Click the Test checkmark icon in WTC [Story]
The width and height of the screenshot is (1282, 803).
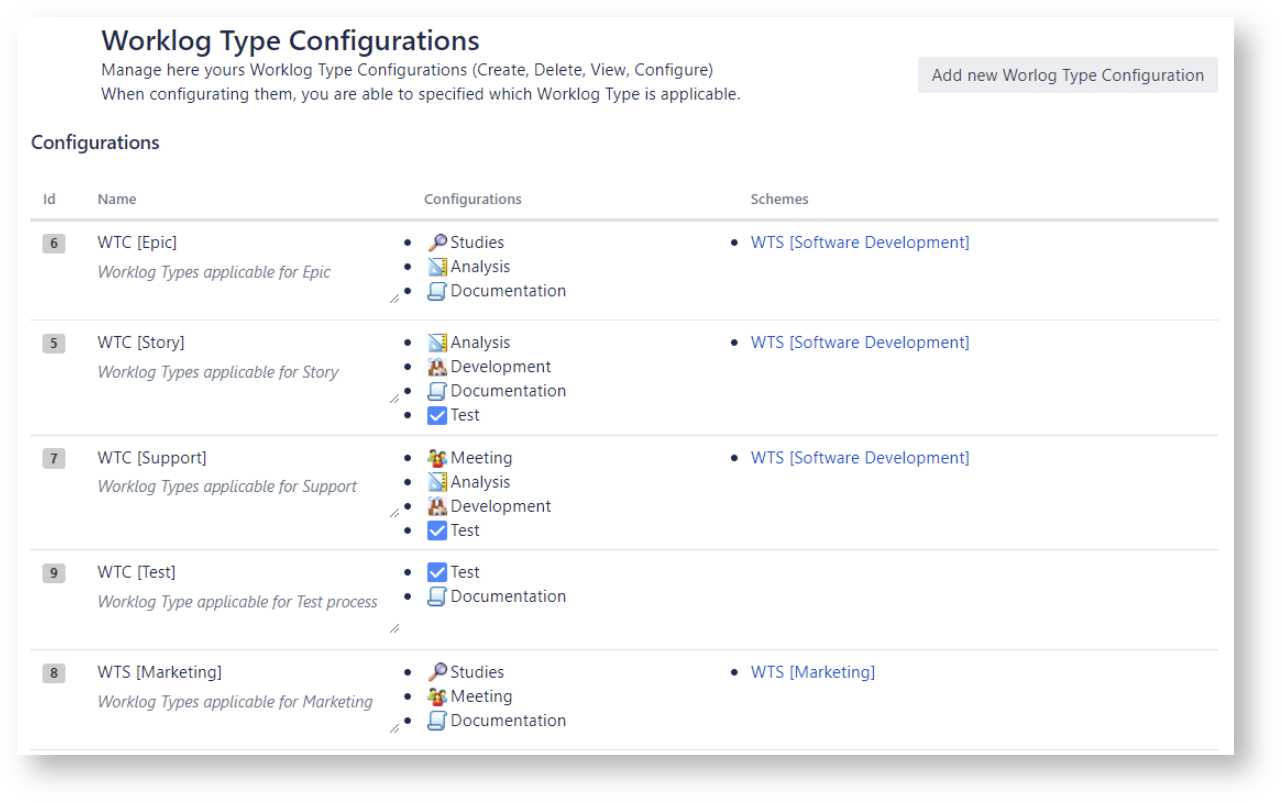click(x=437, y=415)
